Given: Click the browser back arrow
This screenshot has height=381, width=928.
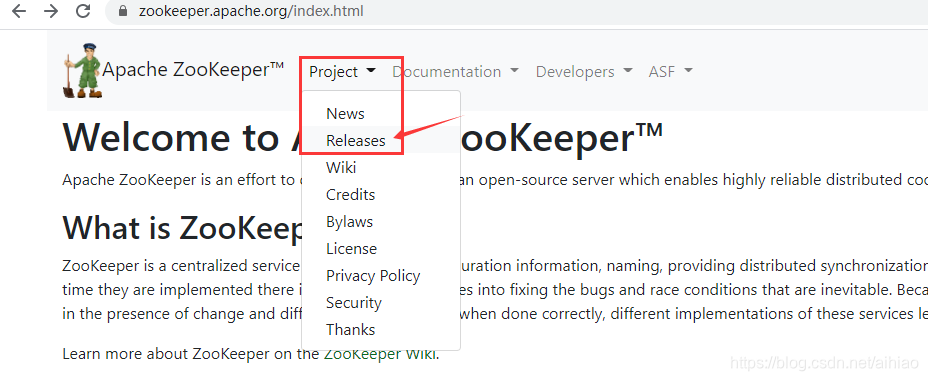Looking at the screenshot, I should click(19, 11).
